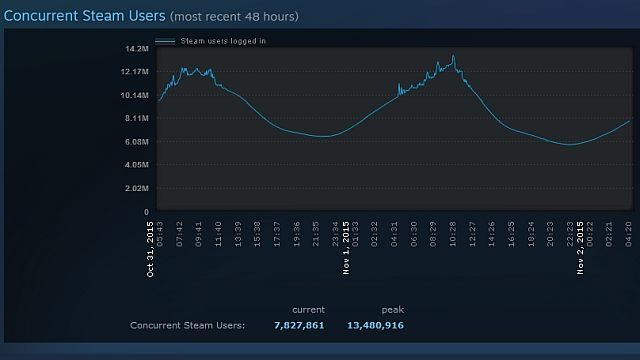The width and height of the screenshot is (640, 360).
Task: Click the 00:22 time label
Action: [590, 234]
